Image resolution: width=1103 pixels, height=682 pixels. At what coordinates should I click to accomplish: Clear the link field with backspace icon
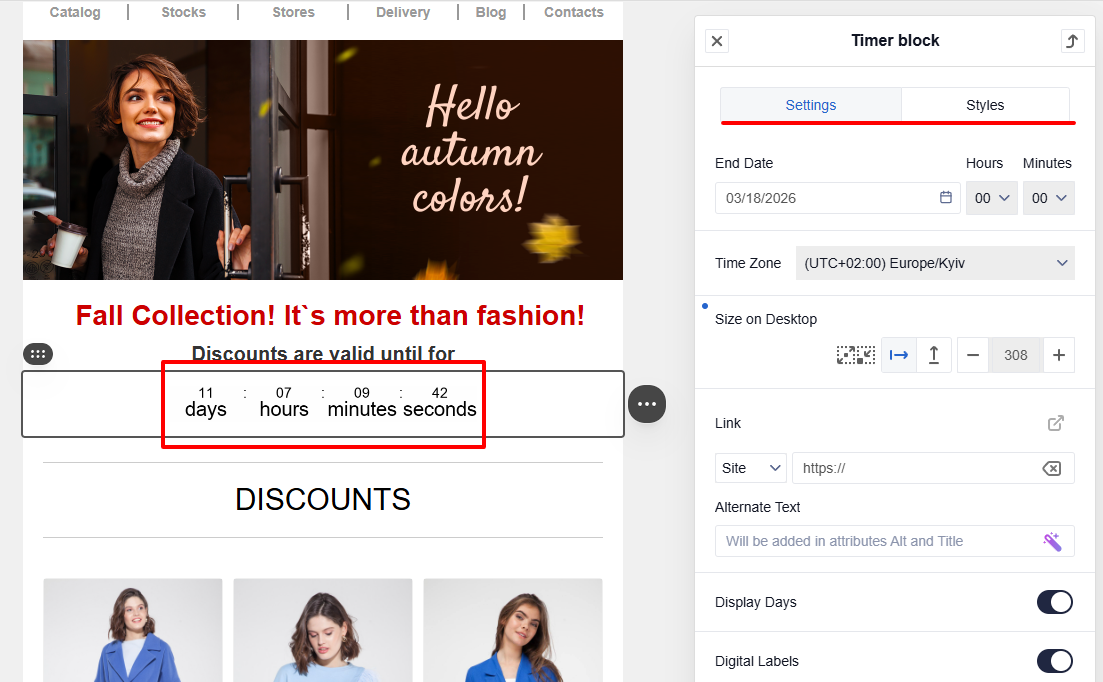click(x=1052, y=468)
